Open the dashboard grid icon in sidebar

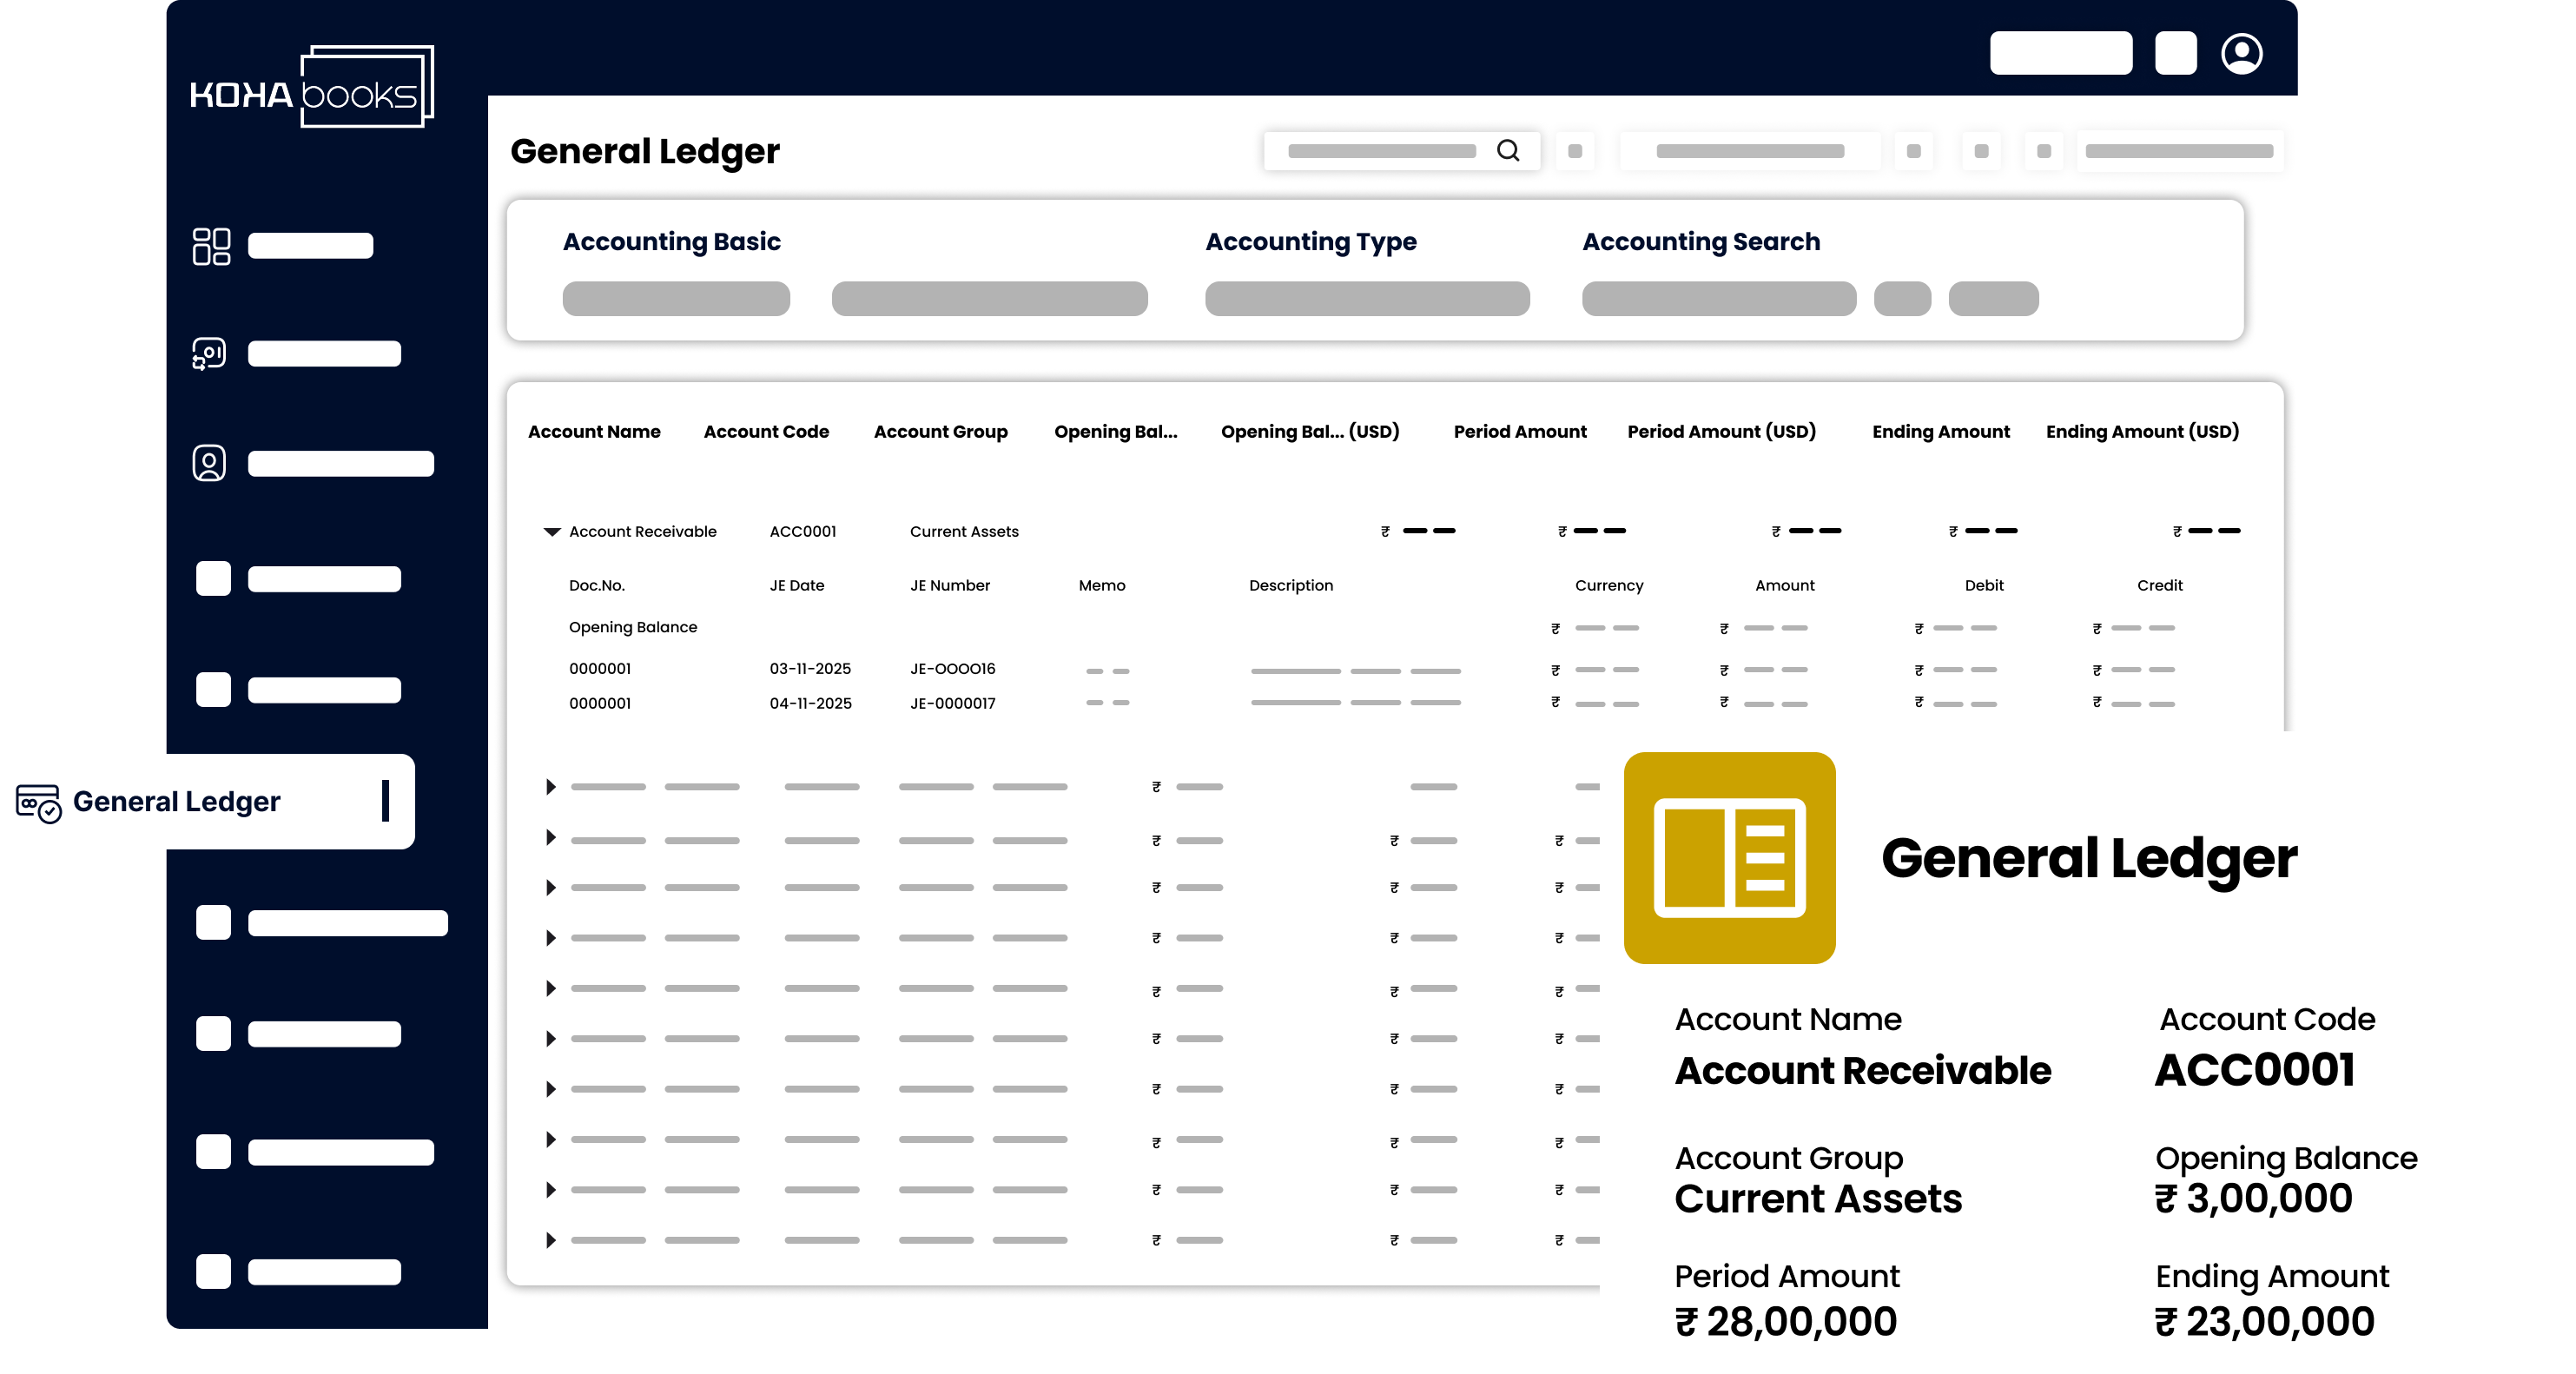click(x=211, y=246)
